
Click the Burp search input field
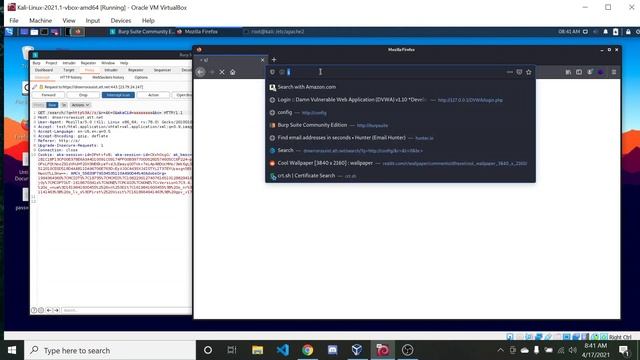pos(127,310)
